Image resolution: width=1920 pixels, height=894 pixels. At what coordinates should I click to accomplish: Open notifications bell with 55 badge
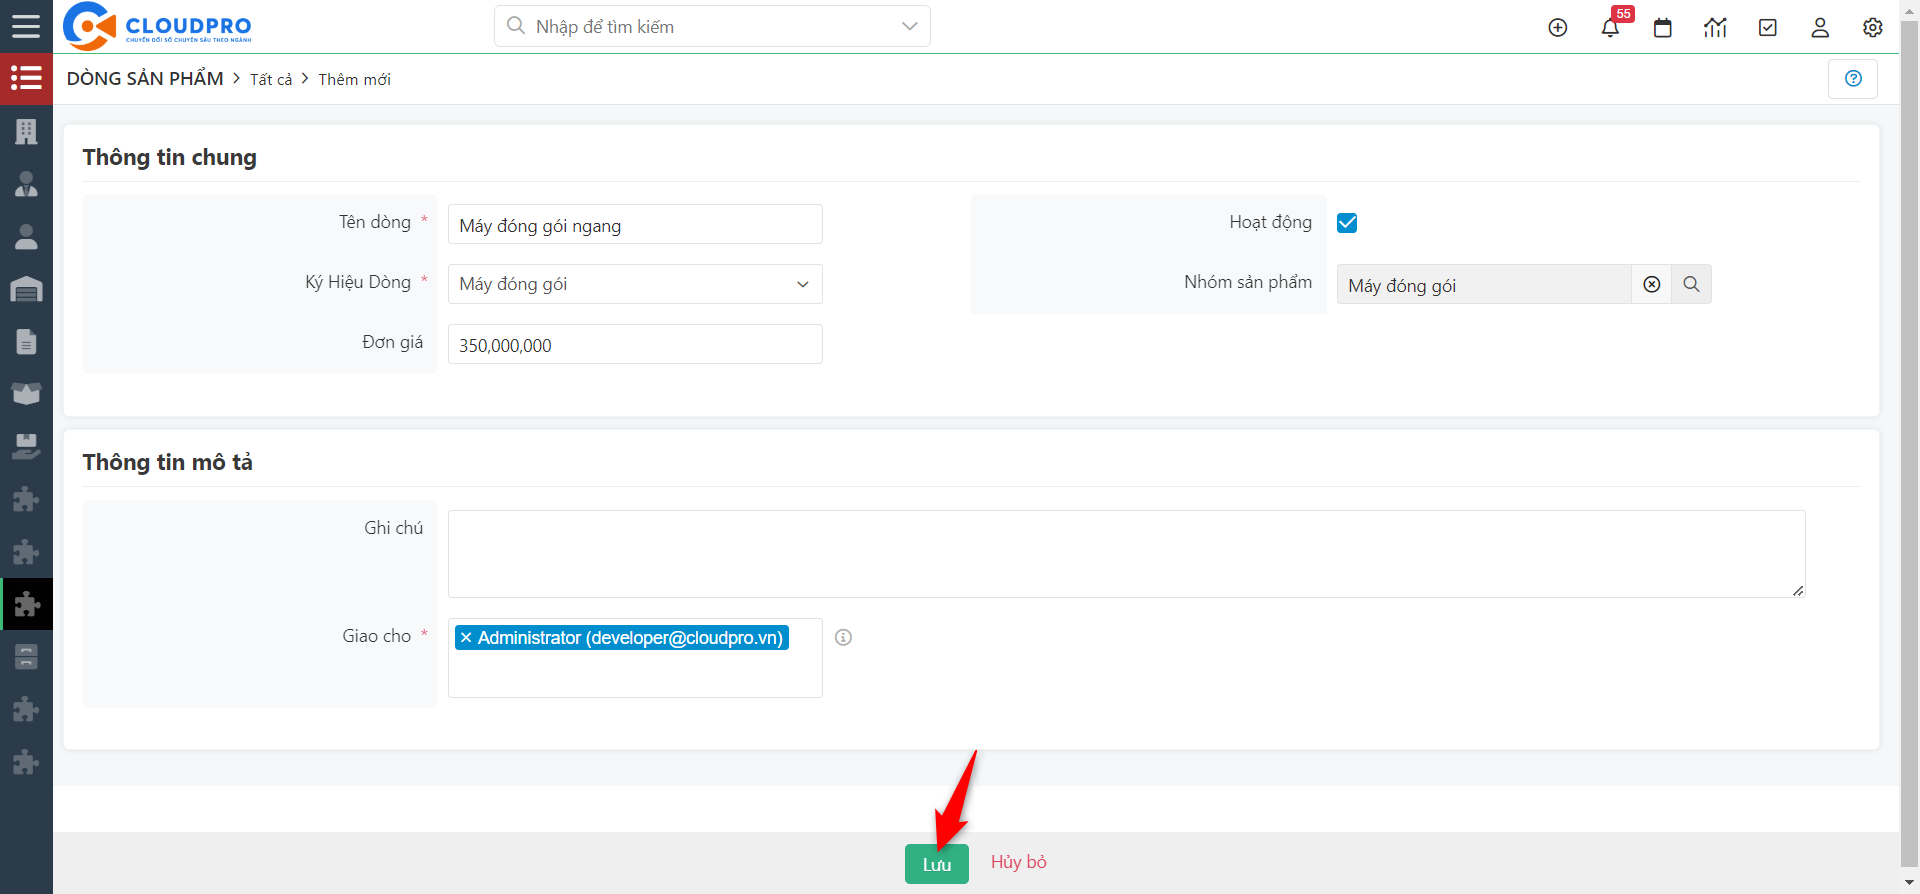point(1610,27)
